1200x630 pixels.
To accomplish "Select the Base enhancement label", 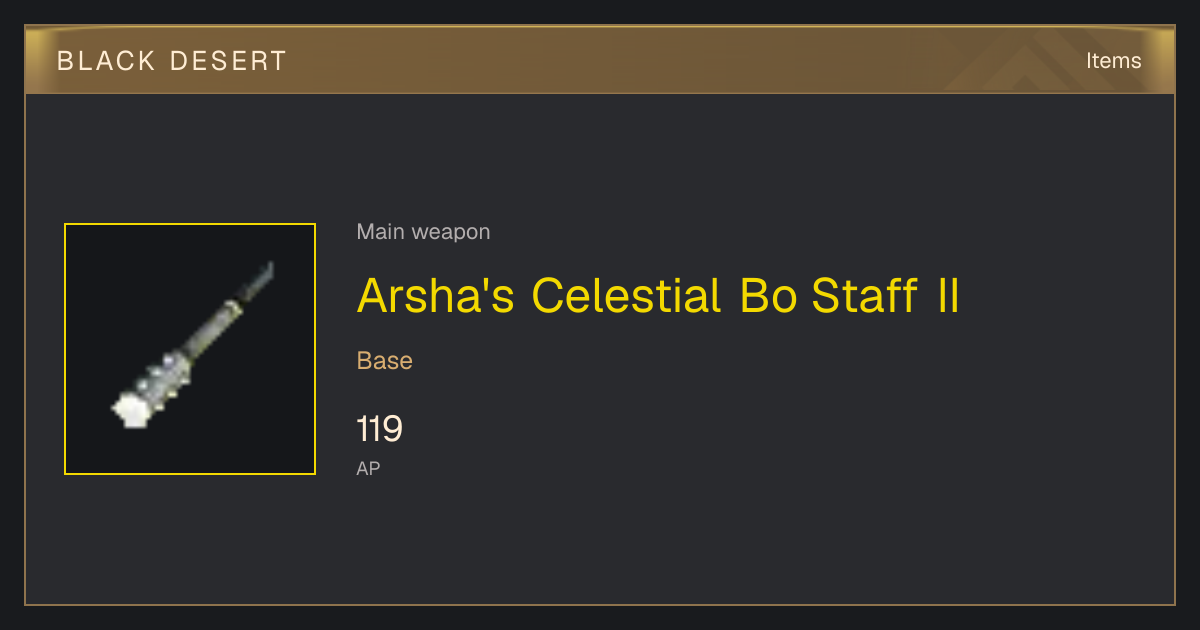I will (384, 360).
